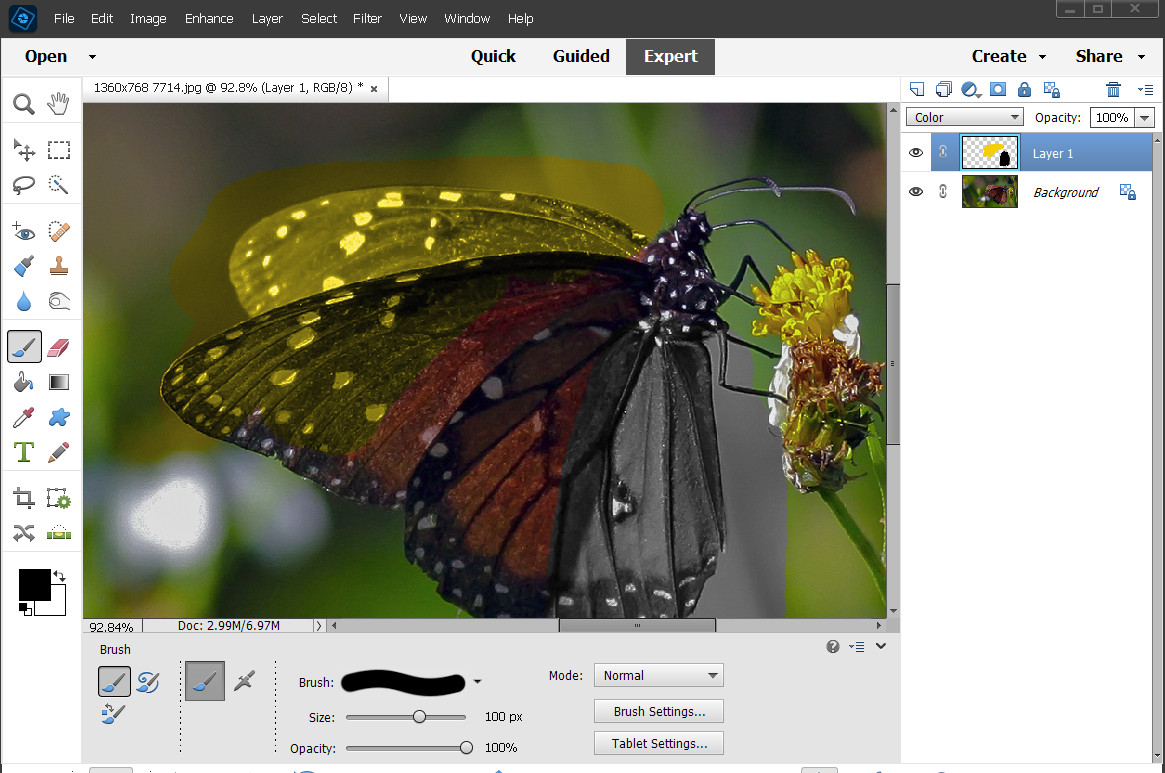The image size is (1165, 773).
Task: Click the Tablet Settings button
Action: click(658, 743)
